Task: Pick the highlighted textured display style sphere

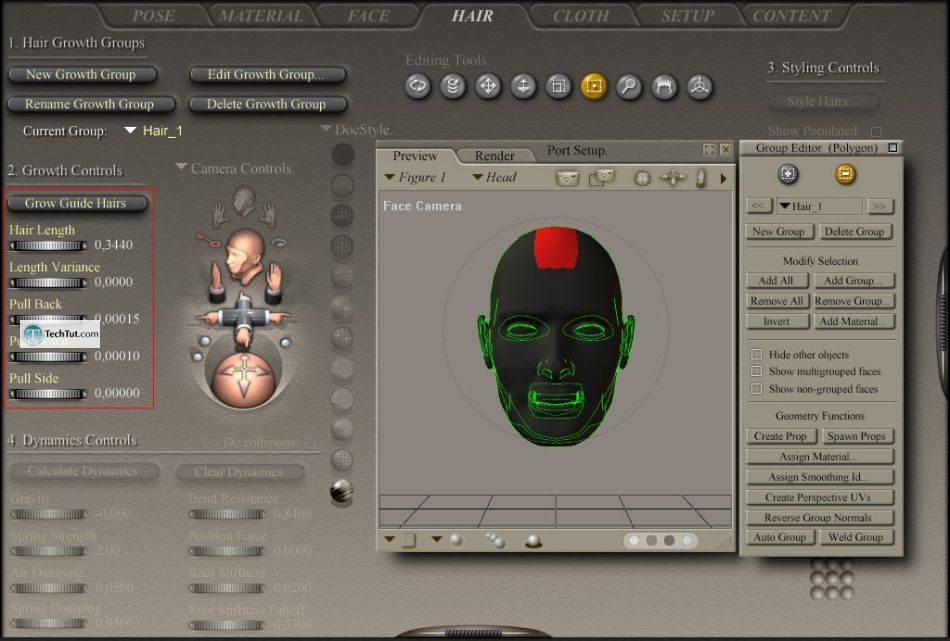Action: pyautogui.click(x=342, y=491)
